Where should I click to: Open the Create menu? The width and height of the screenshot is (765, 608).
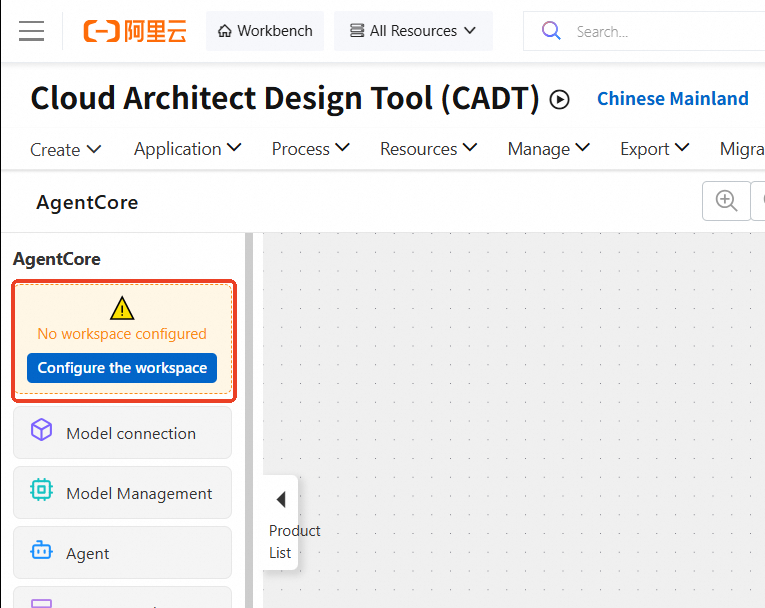click(66, 149)
